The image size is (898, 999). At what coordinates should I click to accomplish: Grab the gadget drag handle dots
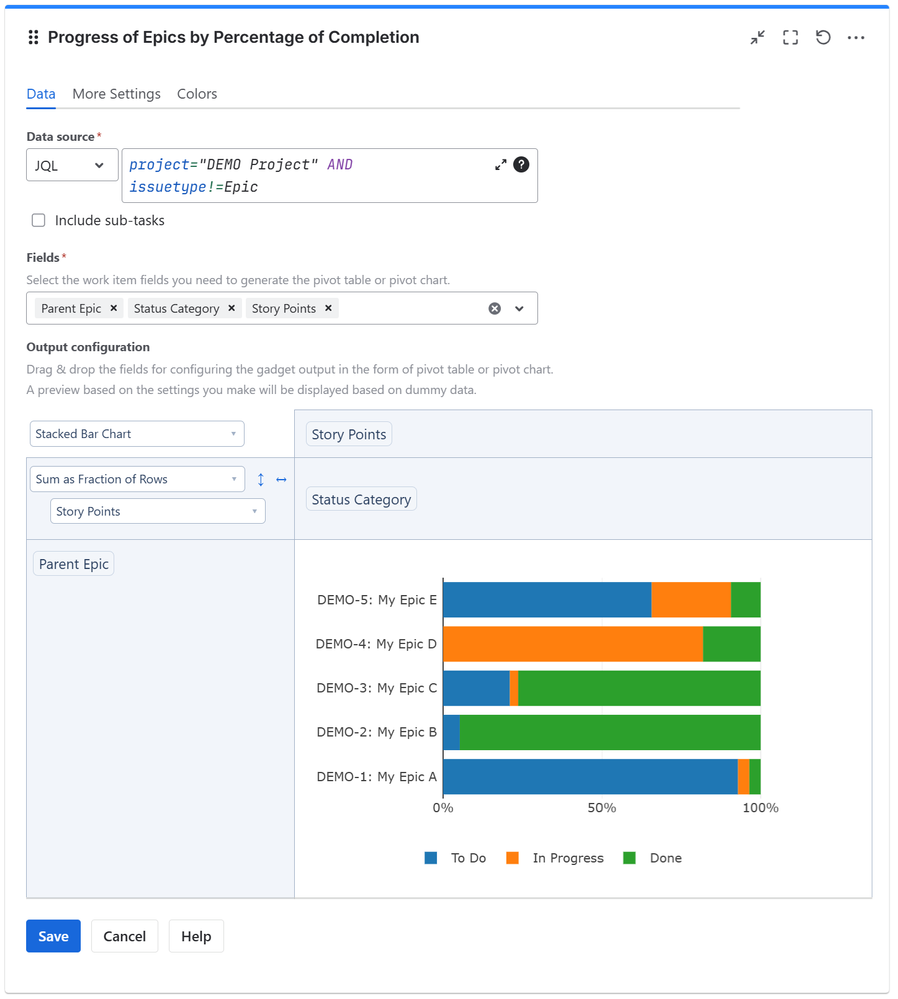pyautogui.click(x=33, y=37)
